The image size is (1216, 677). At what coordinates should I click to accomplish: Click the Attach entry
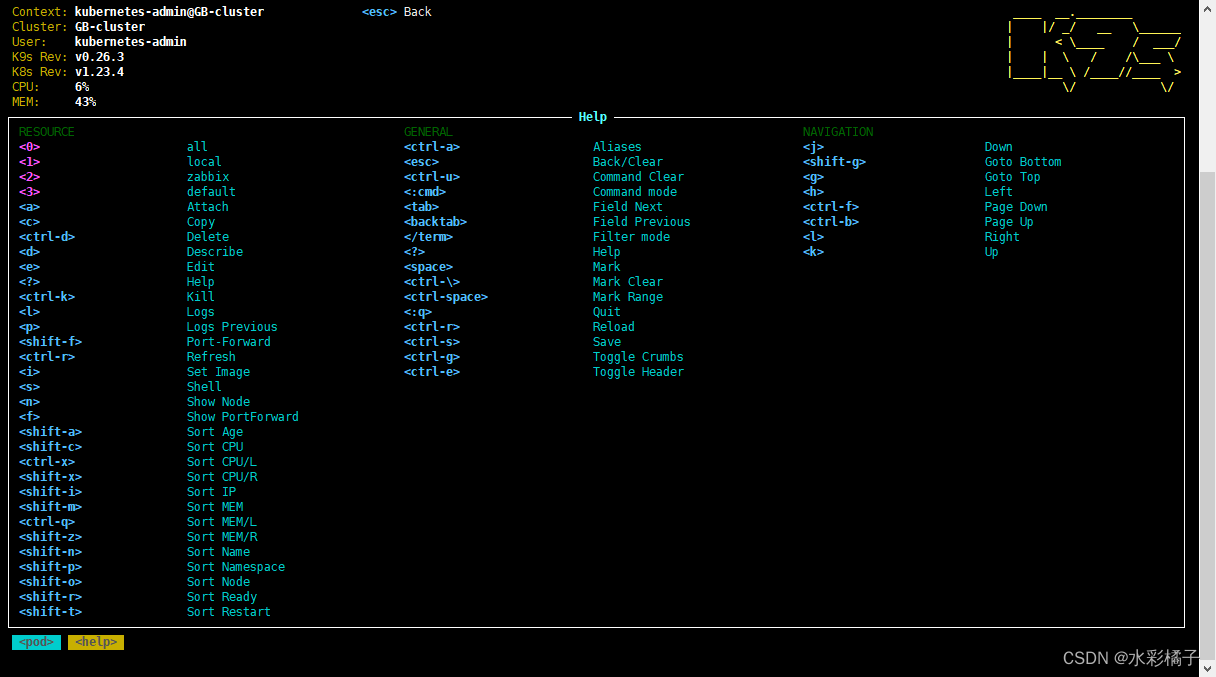click(x=208, y=207)
